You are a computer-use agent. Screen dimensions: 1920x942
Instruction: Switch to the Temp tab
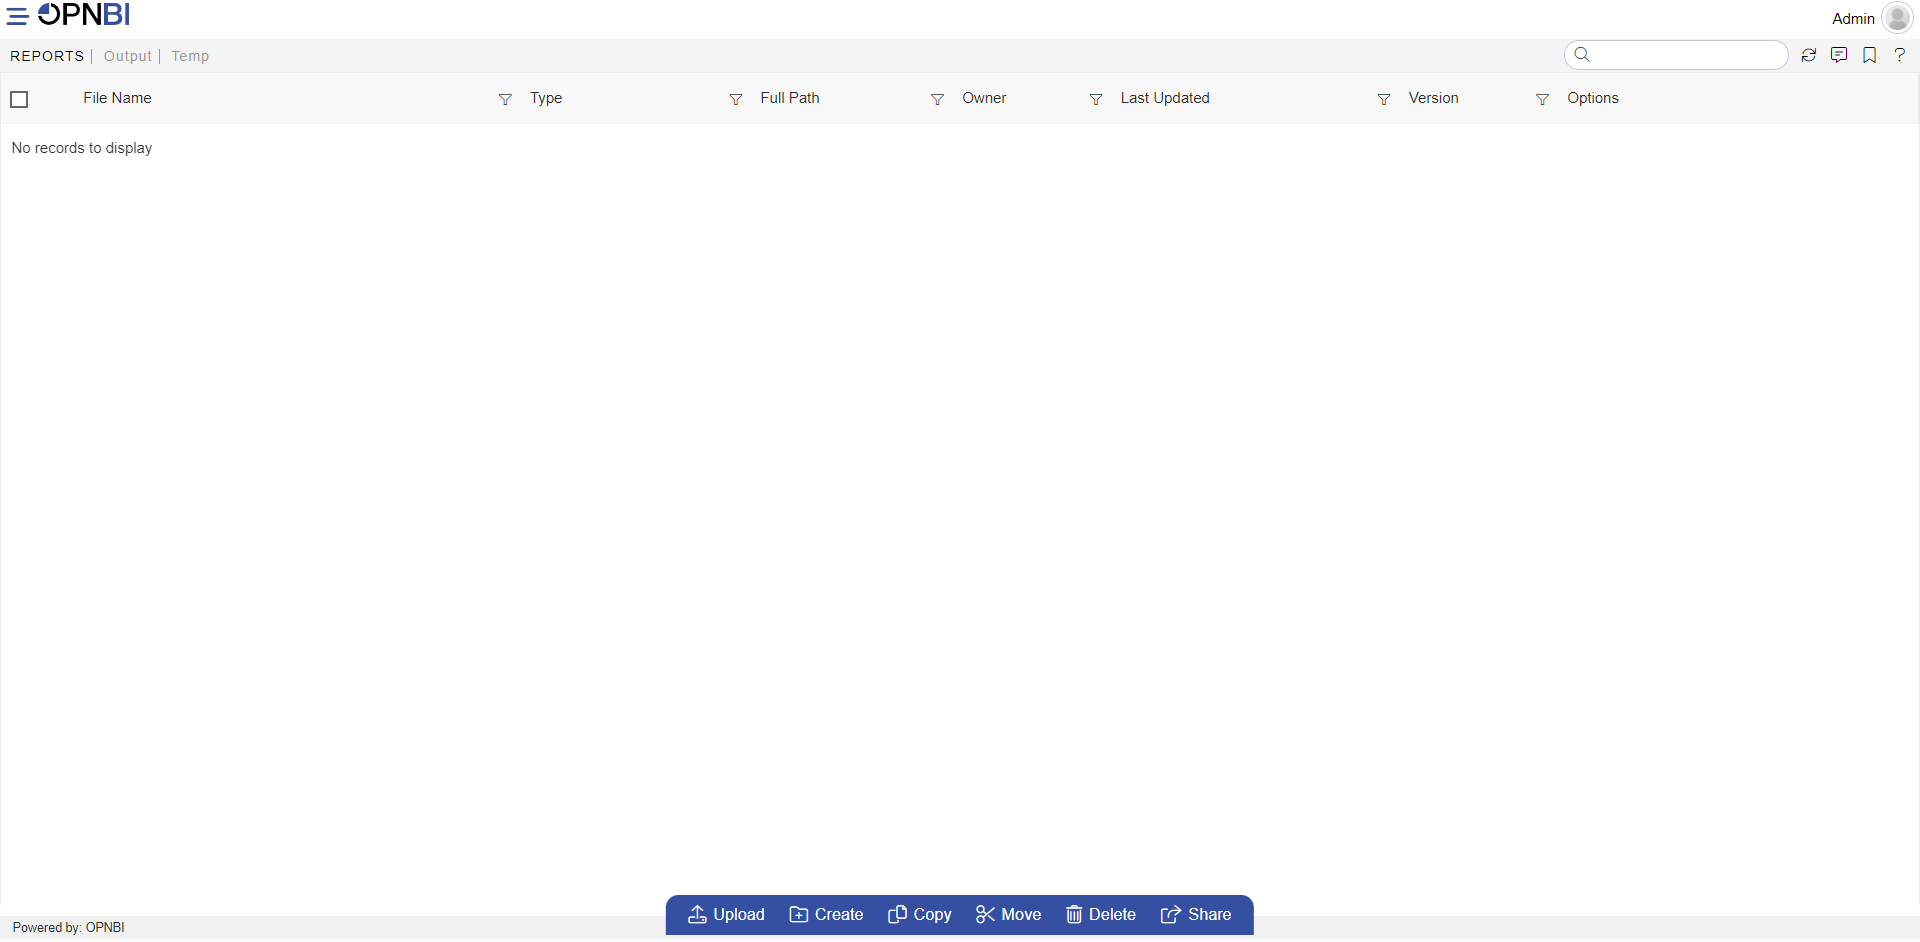(x=190, y=56)
